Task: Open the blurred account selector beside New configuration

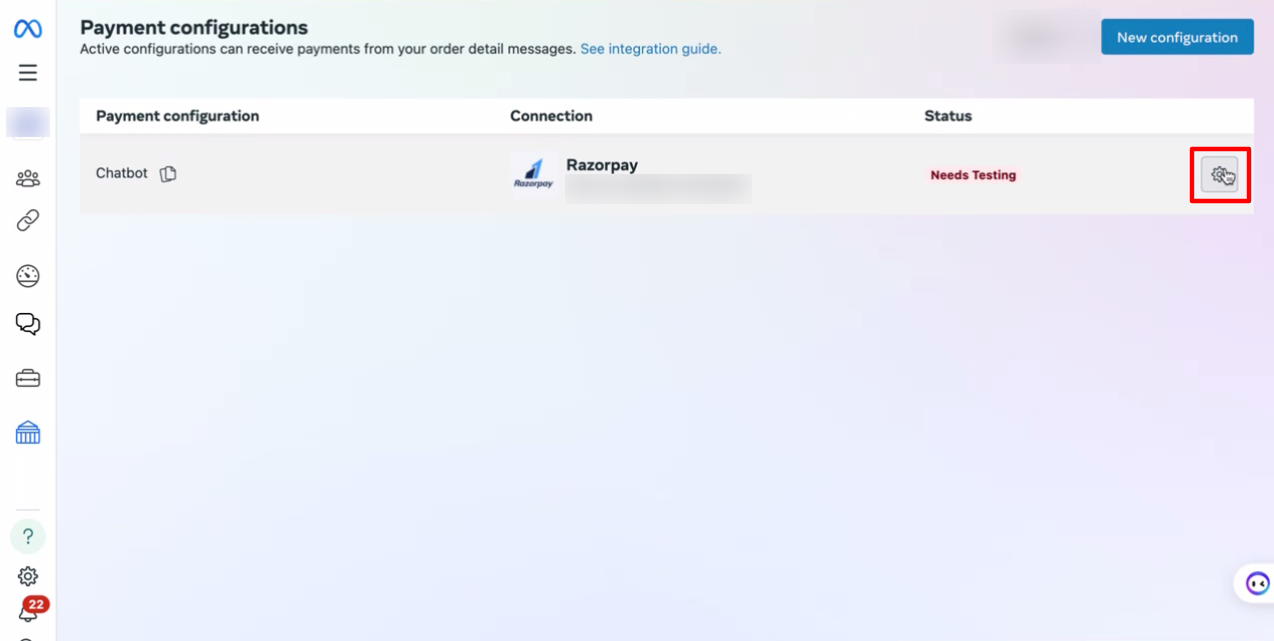Action: [x=1045, y=37]
